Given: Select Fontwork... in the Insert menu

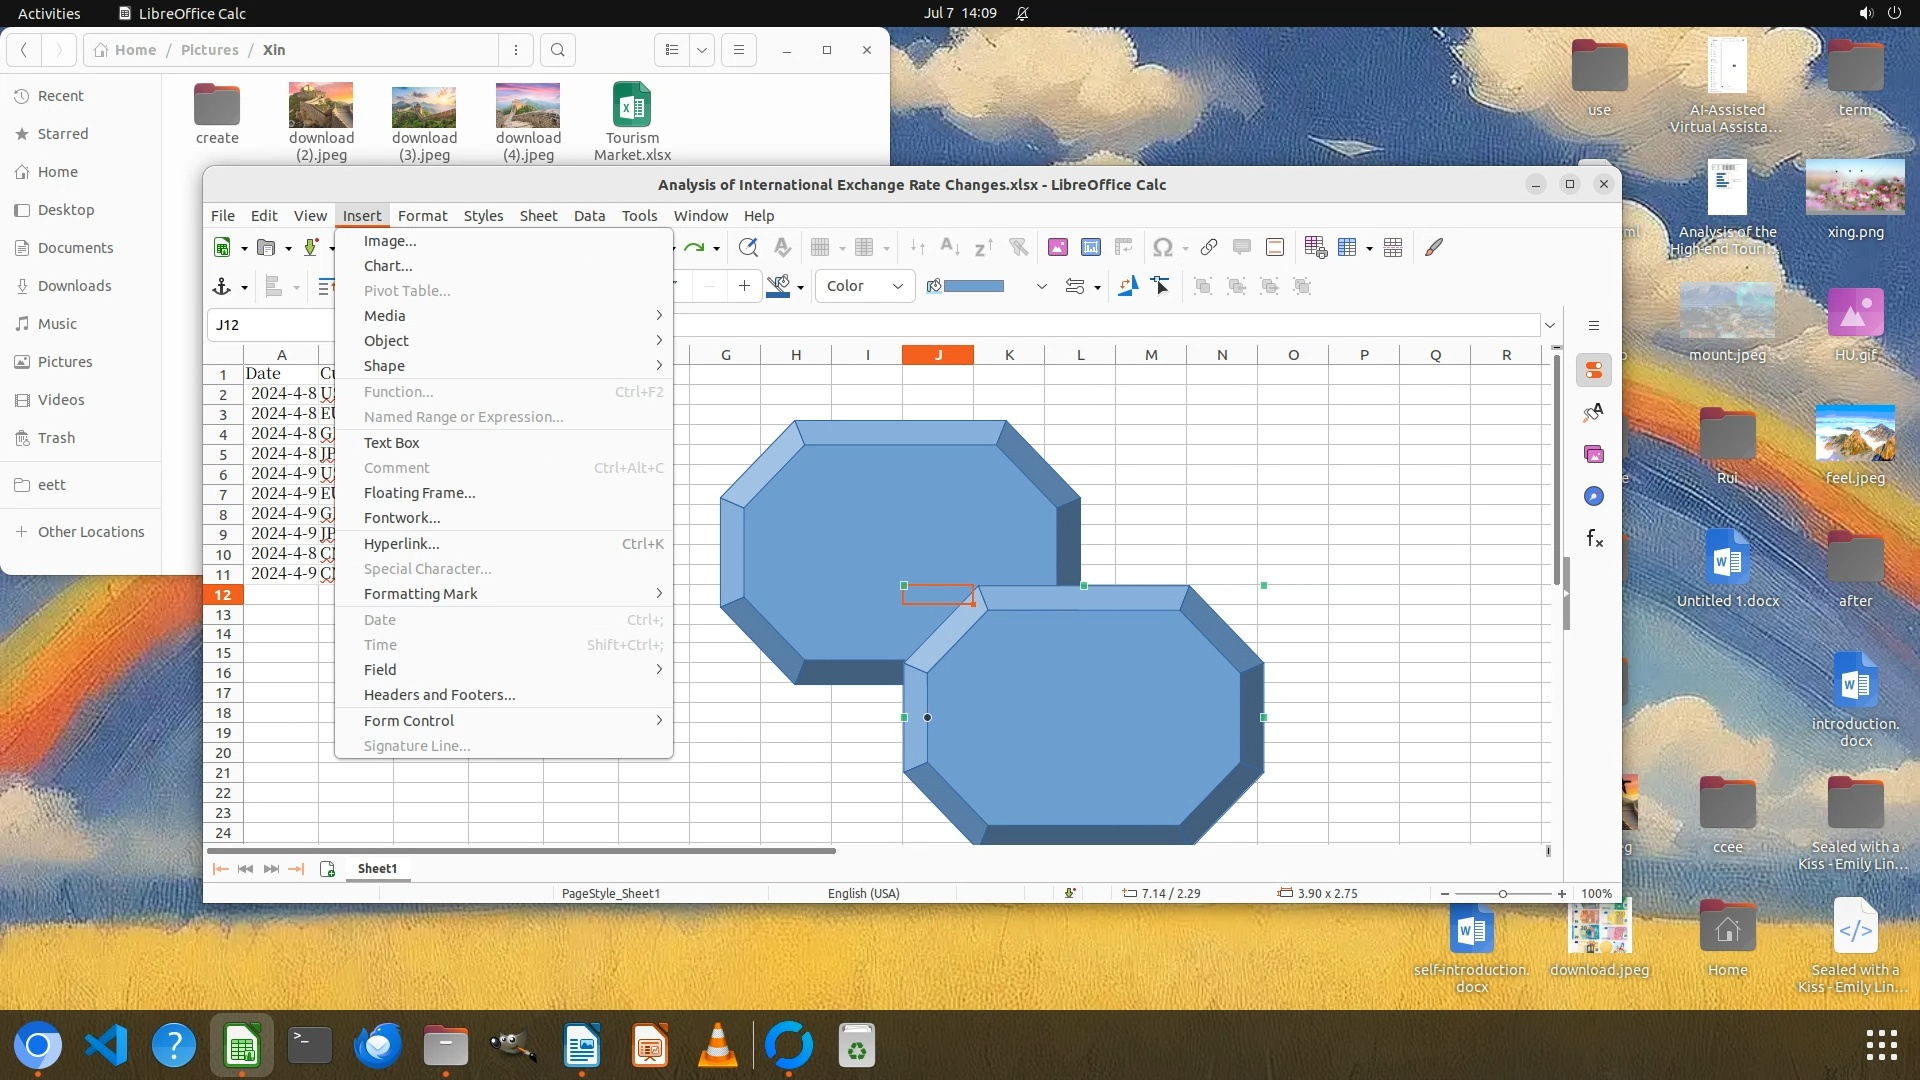Looking at the screenshot, I should pyautogui.click(x=402, y=518).
